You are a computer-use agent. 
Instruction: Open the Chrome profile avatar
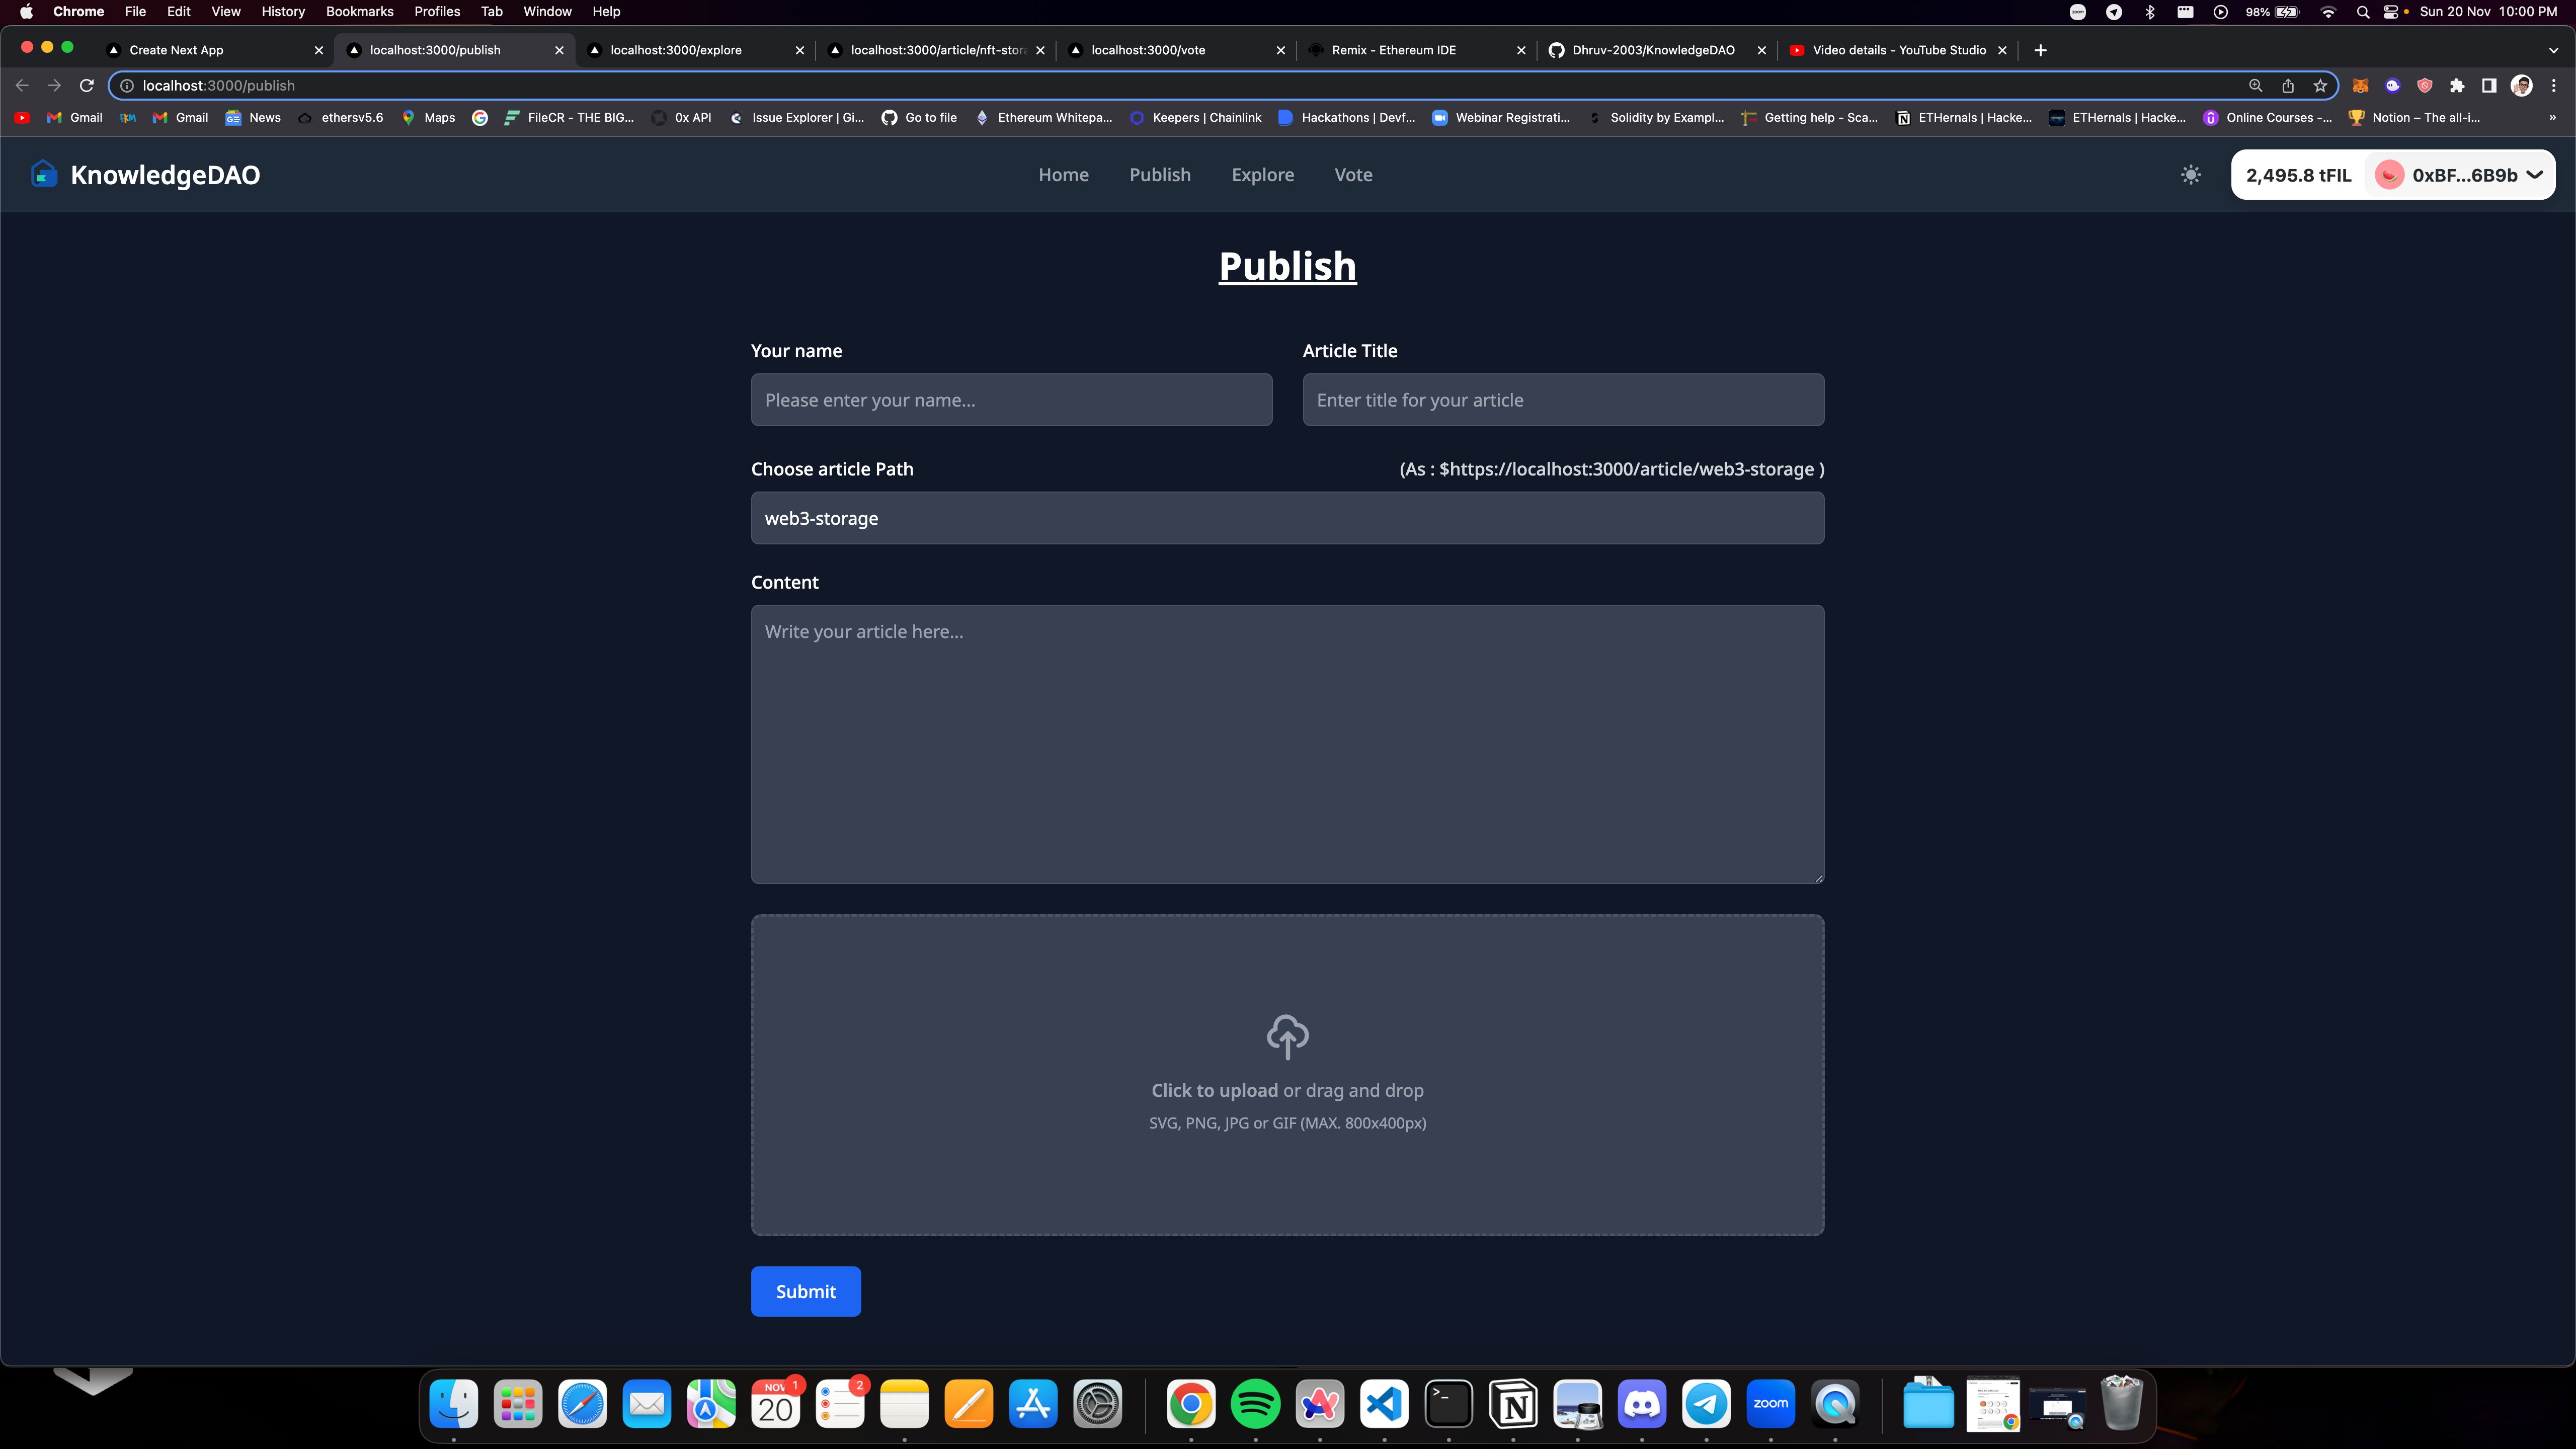tap(2522, 85)
